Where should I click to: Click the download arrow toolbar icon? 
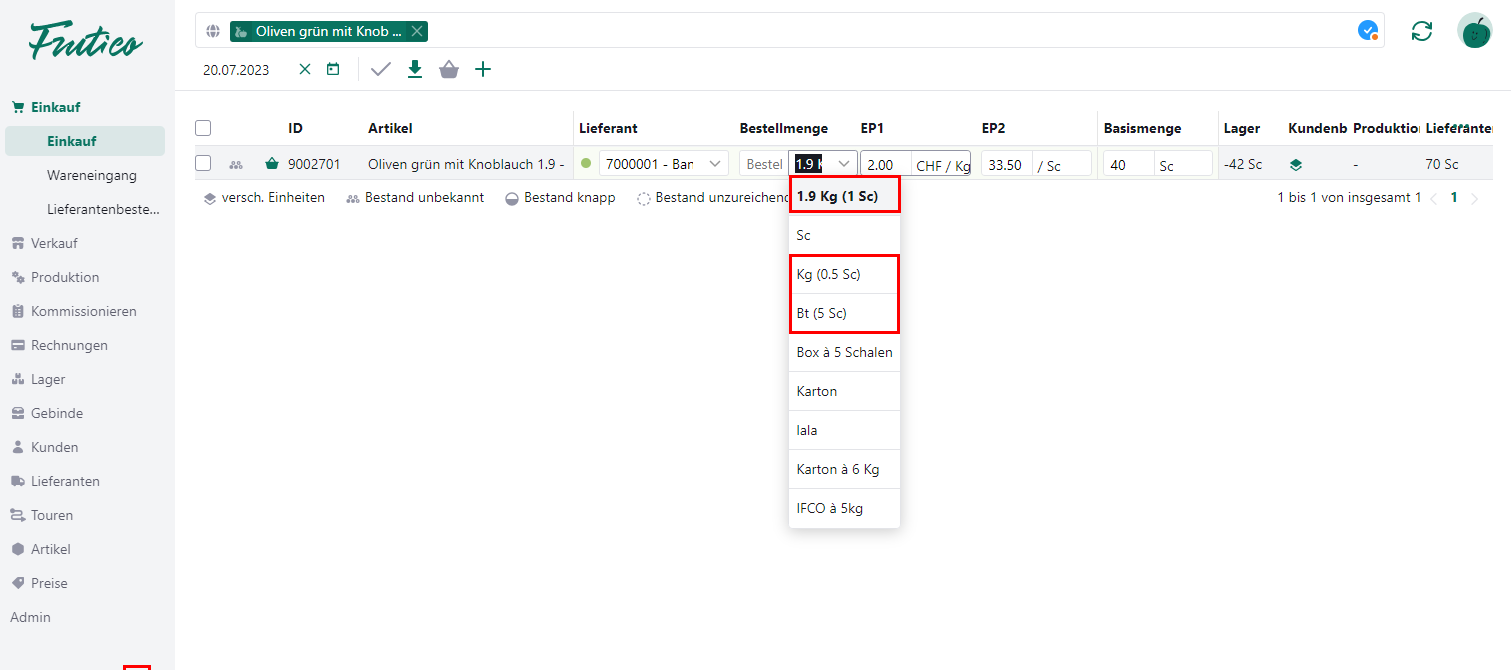click(415, 69)
